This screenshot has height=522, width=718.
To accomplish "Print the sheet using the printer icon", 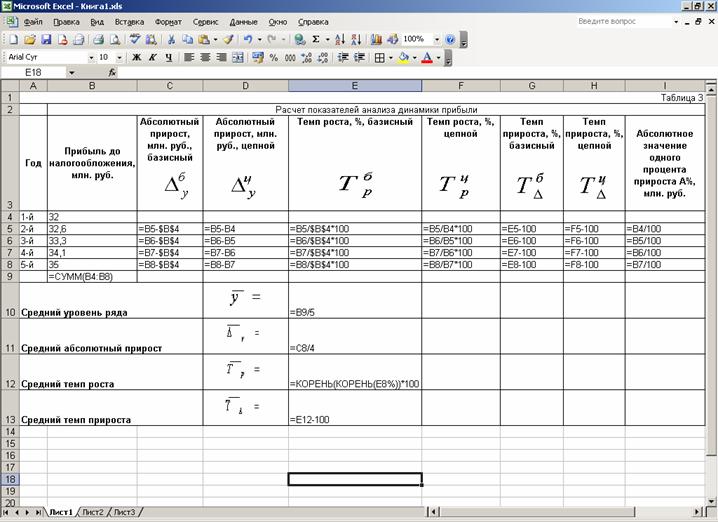I will (98, 39).
